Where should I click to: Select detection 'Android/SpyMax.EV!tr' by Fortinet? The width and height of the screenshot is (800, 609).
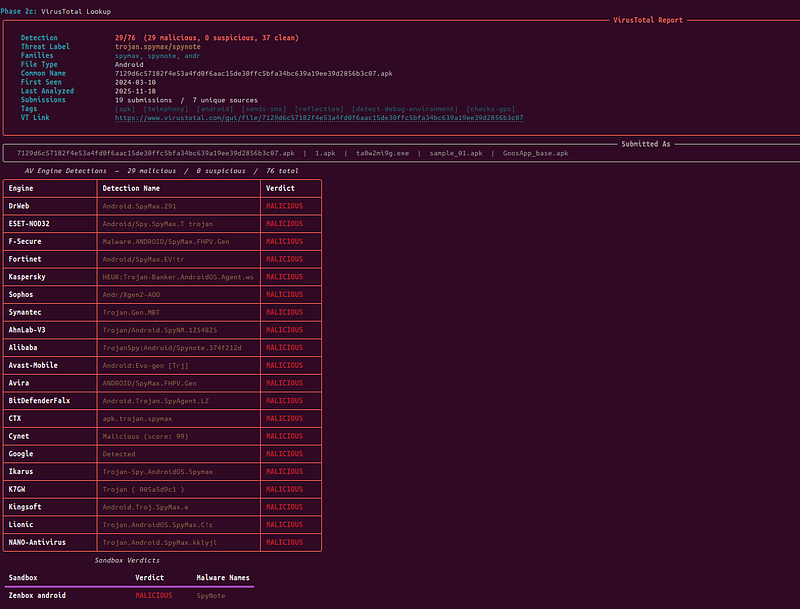pyautogui.click(x=143, y=259)
